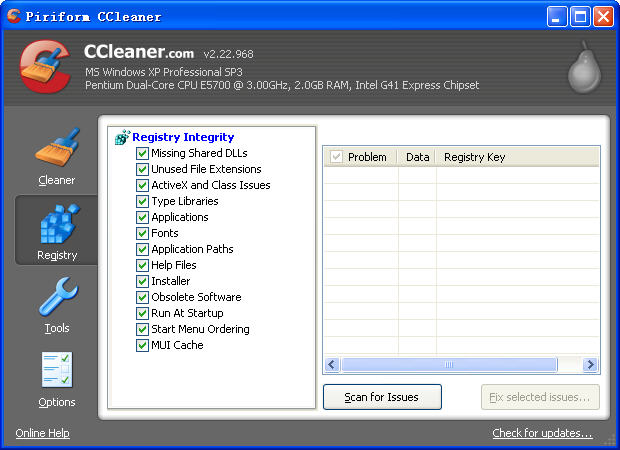Viewport: 620px width, 450px height.
Task: Click the horizontal scrollbar left arrow
Action: pos(332,365)
